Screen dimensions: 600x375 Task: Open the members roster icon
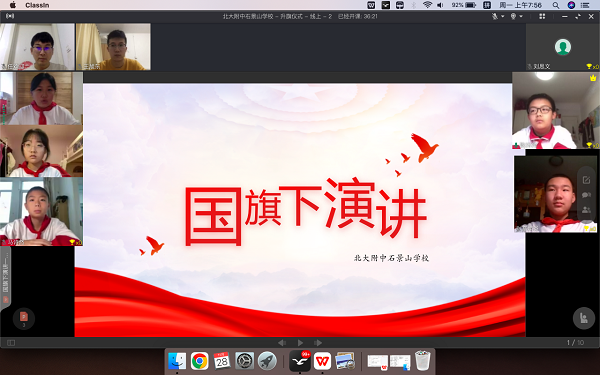(586, 210)
